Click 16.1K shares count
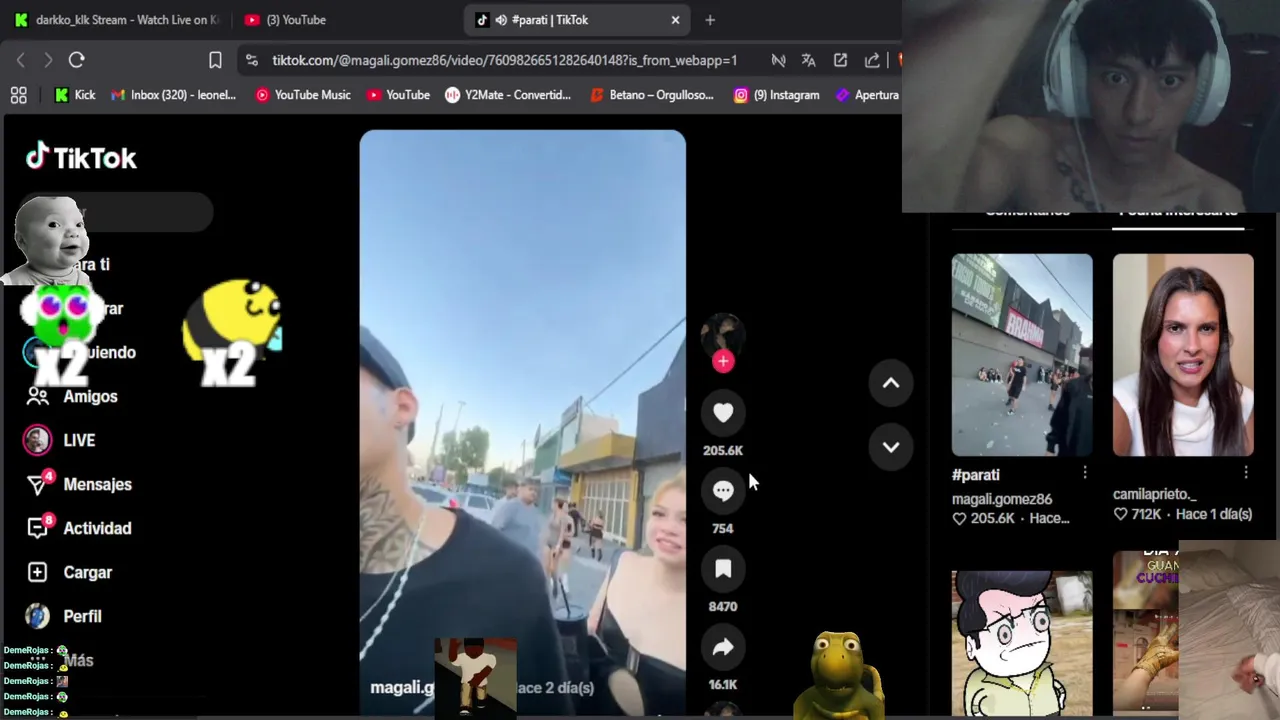This screenshot has height=720, width=1280. tap(723, 684)
